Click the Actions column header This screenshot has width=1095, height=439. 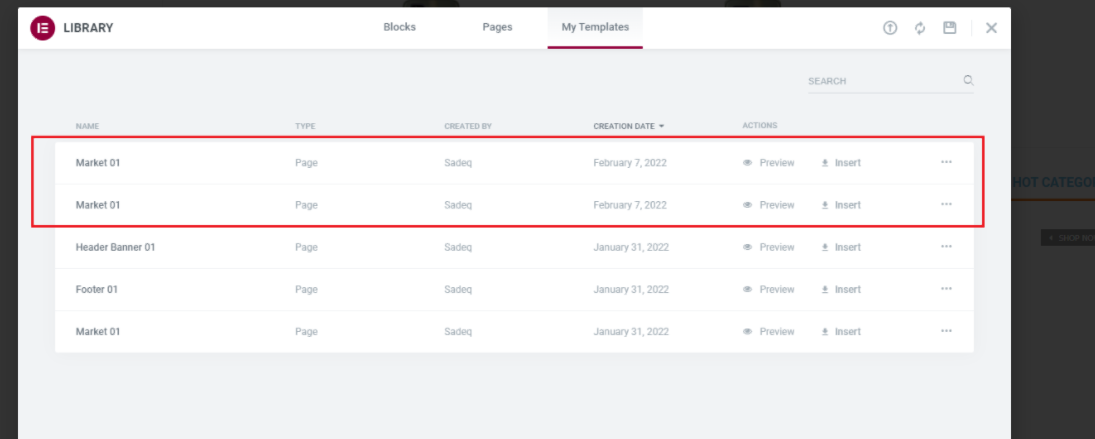coord(760,126)
